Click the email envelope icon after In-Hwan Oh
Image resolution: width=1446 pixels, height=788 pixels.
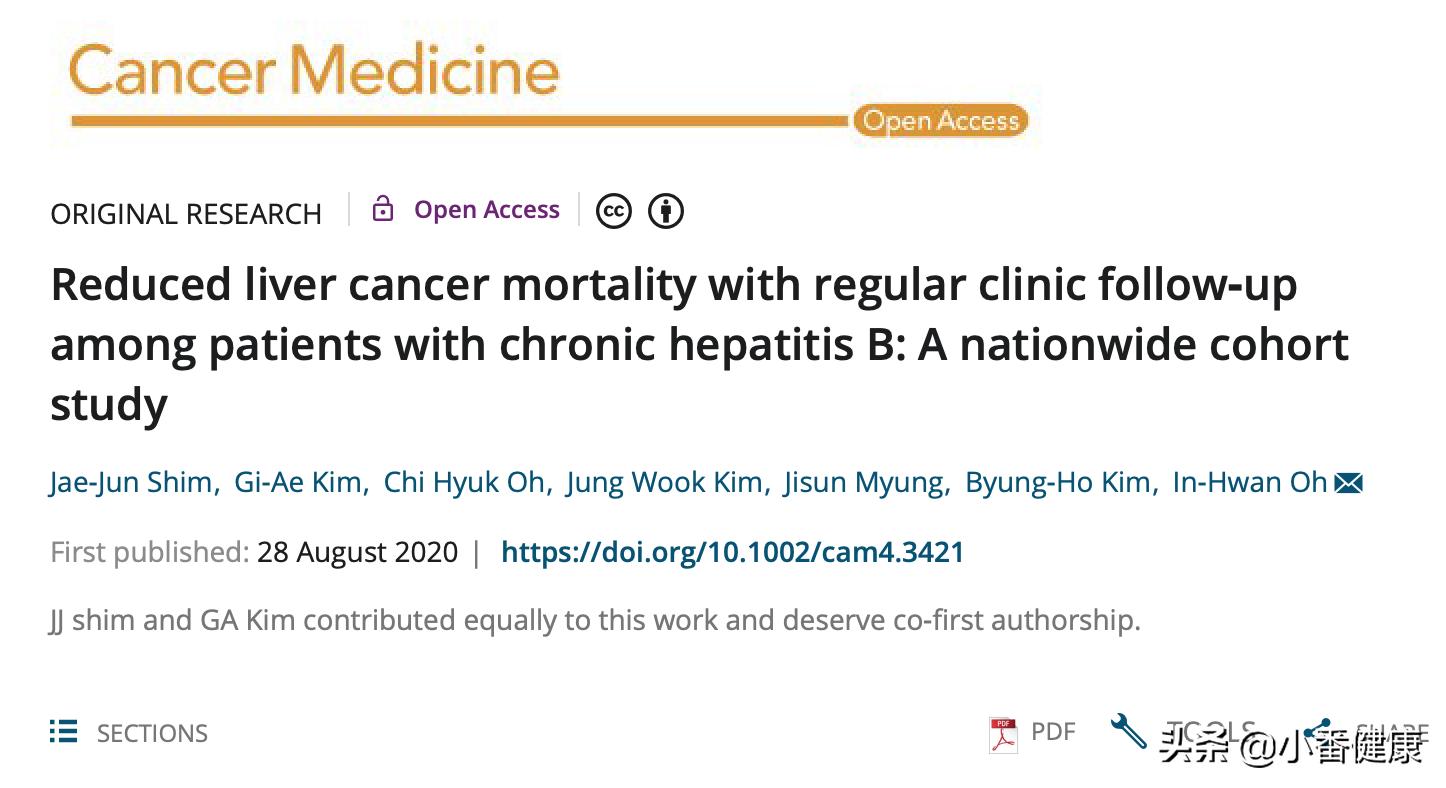1348,483
